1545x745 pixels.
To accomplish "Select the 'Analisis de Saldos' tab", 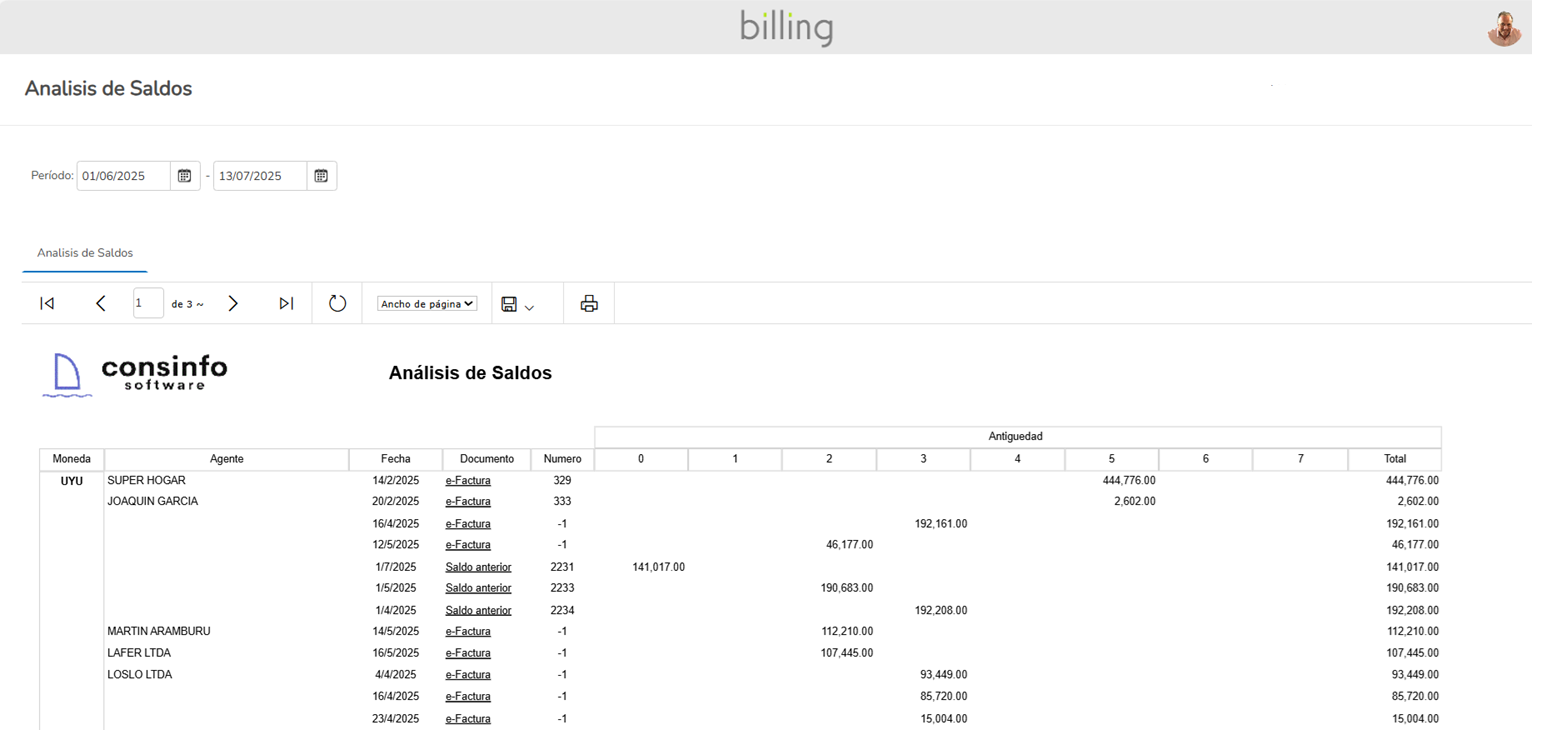I will click(85, 253).
